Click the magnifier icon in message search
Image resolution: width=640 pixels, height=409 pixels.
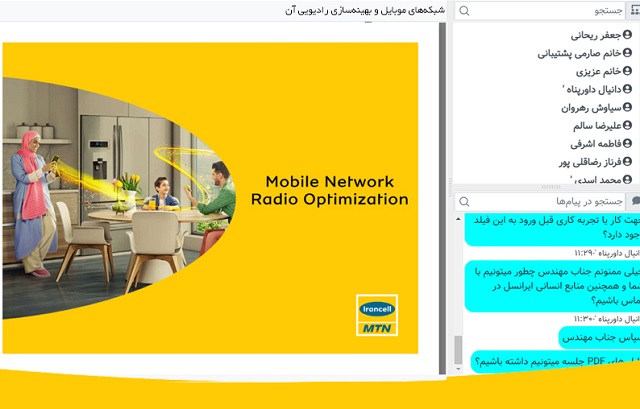(x=464, y=202)
